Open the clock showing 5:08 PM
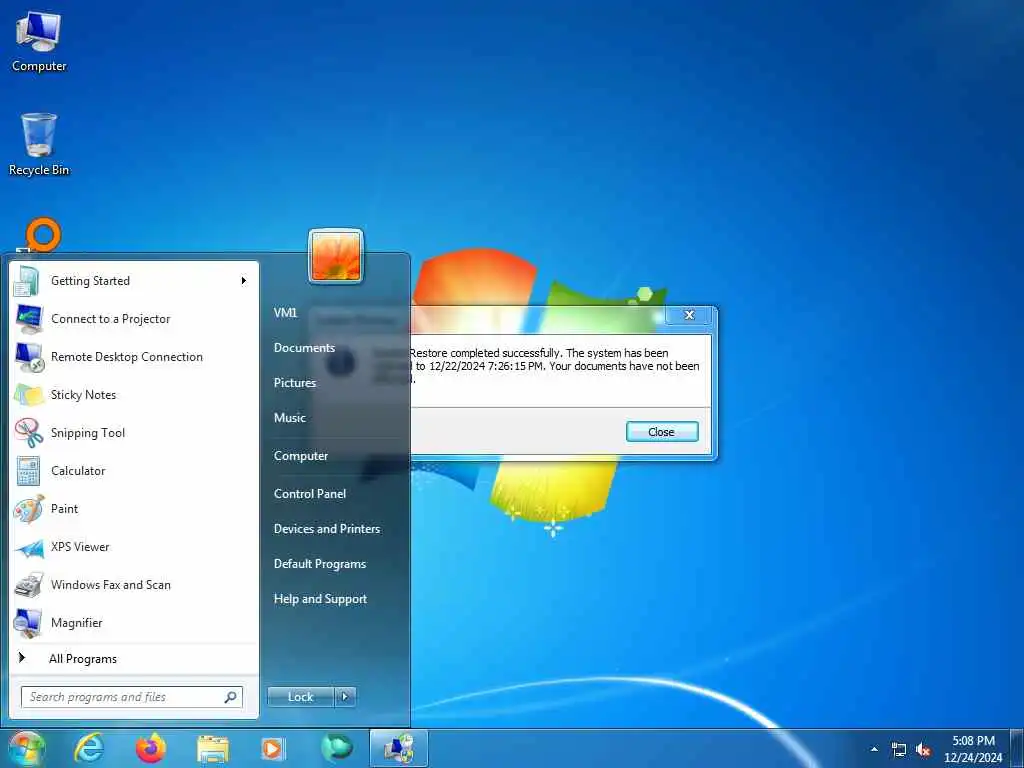 coord(973,749)
